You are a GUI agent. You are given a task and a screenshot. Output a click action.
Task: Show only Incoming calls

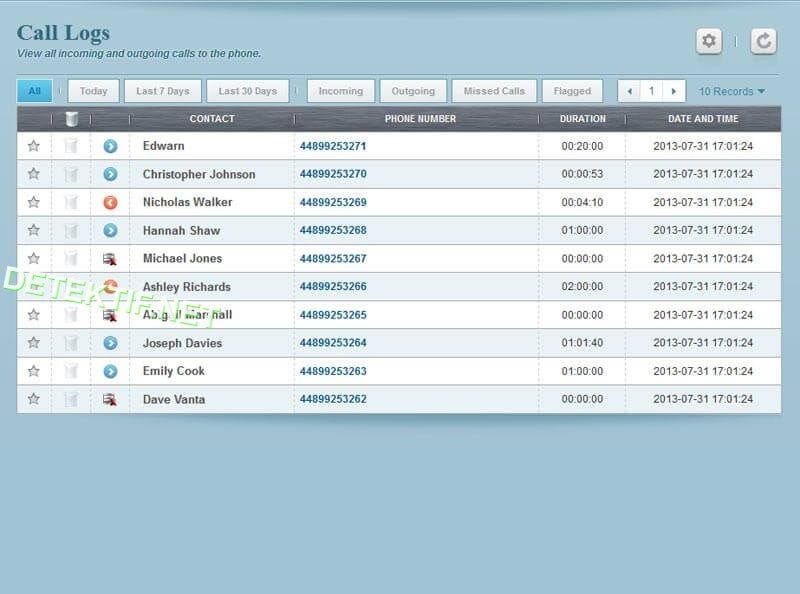tap(340, 91)
